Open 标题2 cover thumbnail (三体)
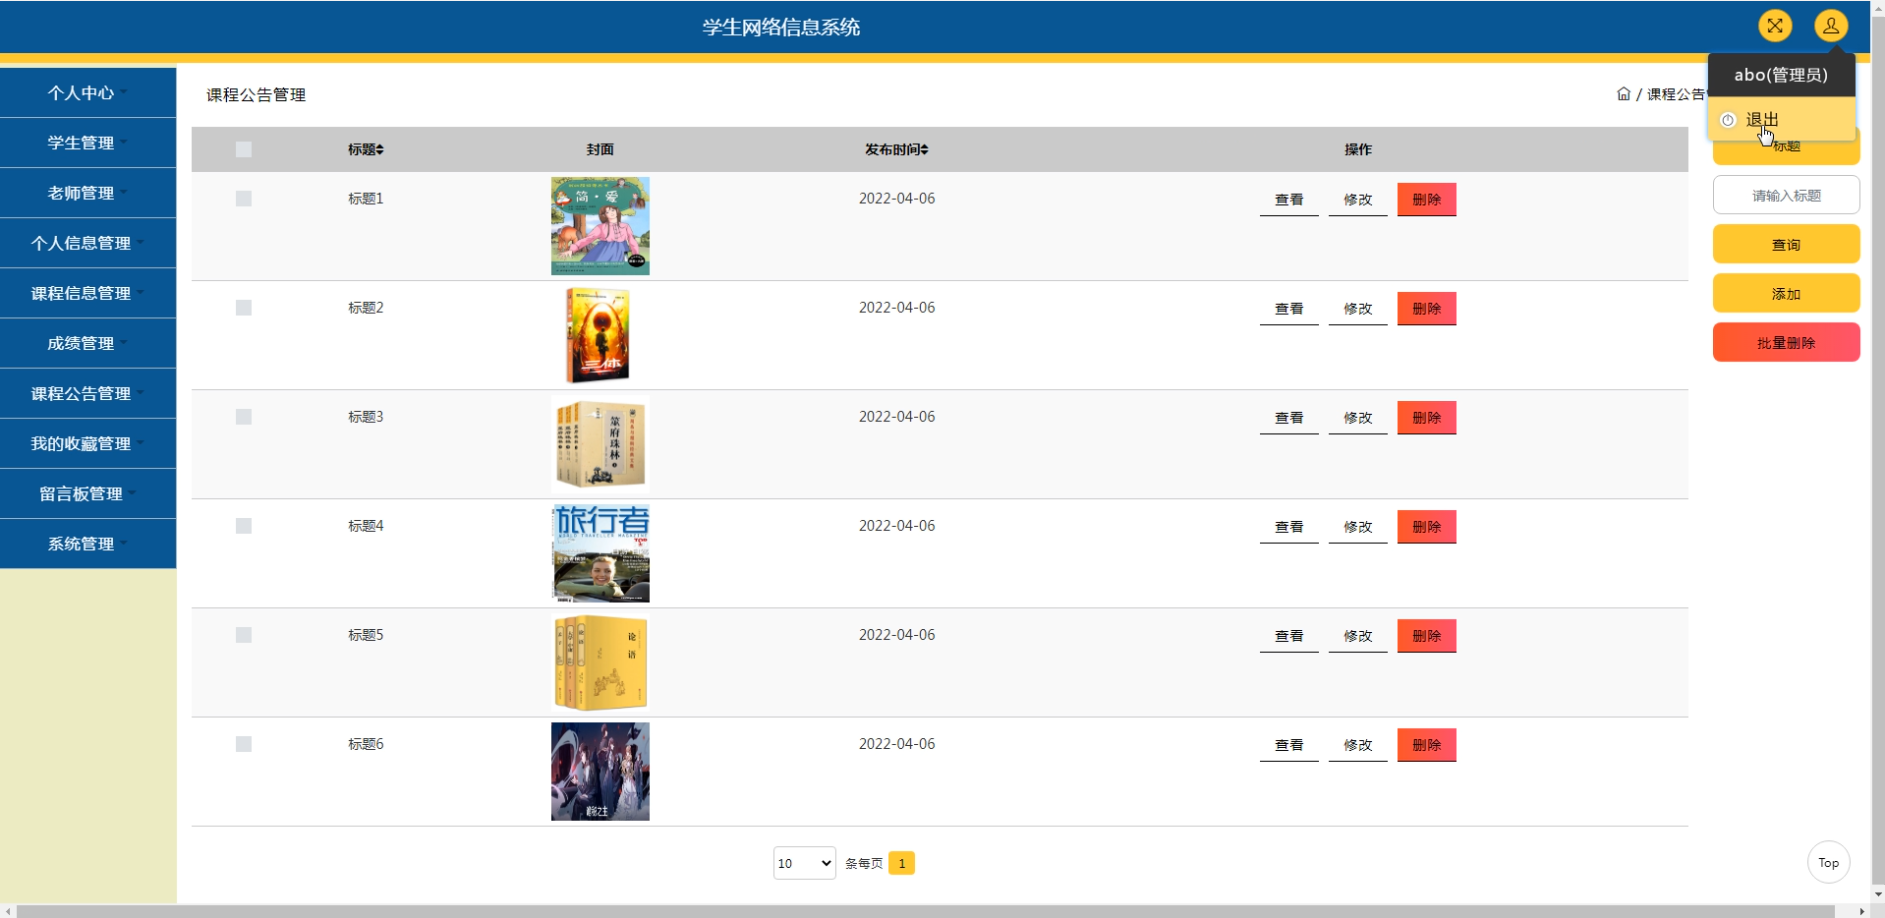The image size is (1885, 918). (x=600, y=335)
